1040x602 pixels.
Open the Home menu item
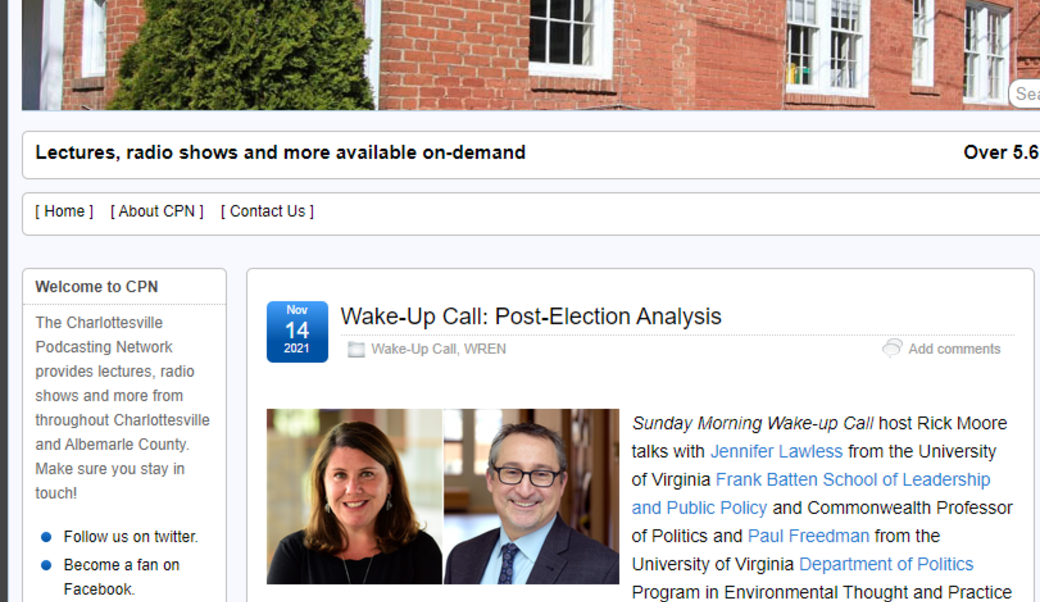pyautogui.click(x=64, y=211)
